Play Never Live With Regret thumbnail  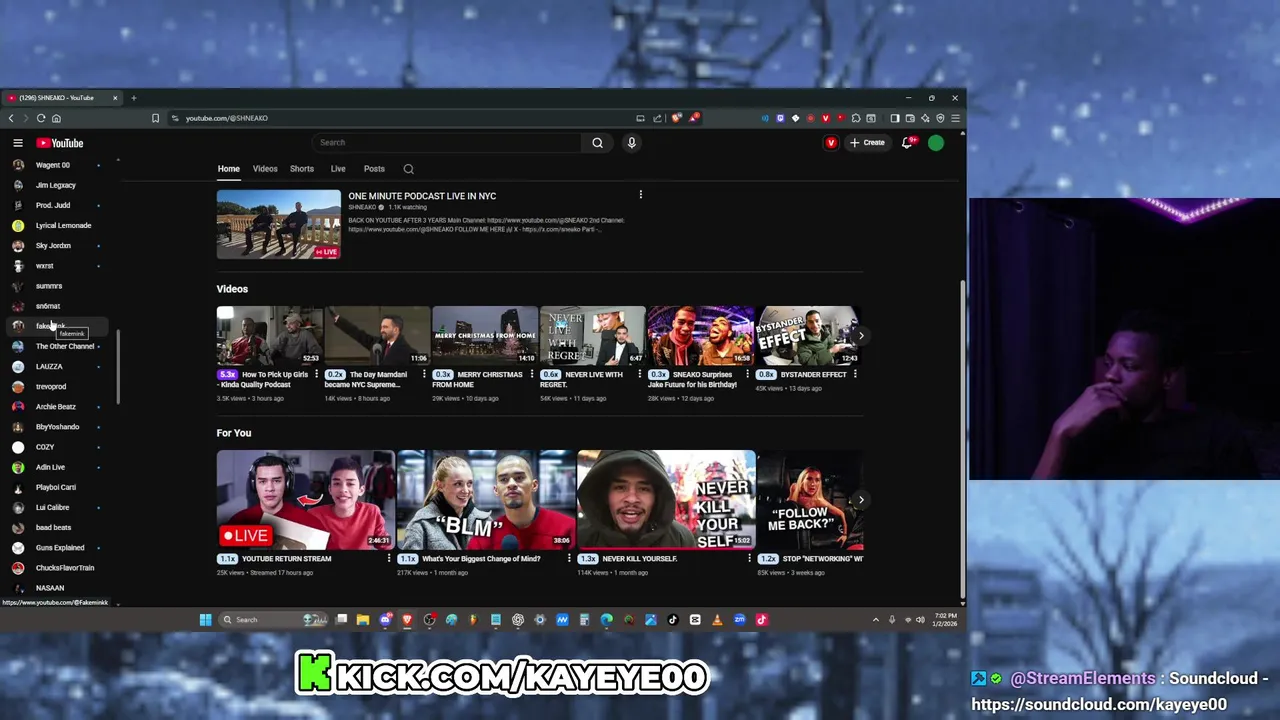tap(593, 335)
